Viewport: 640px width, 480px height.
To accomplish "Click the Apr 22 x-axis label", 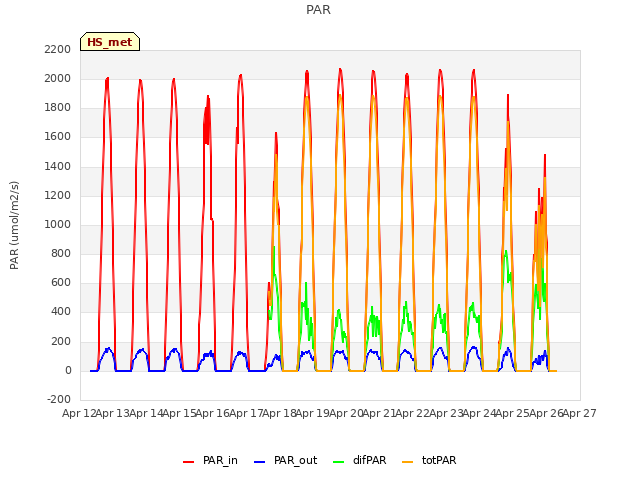I will (x=413, y=413).
